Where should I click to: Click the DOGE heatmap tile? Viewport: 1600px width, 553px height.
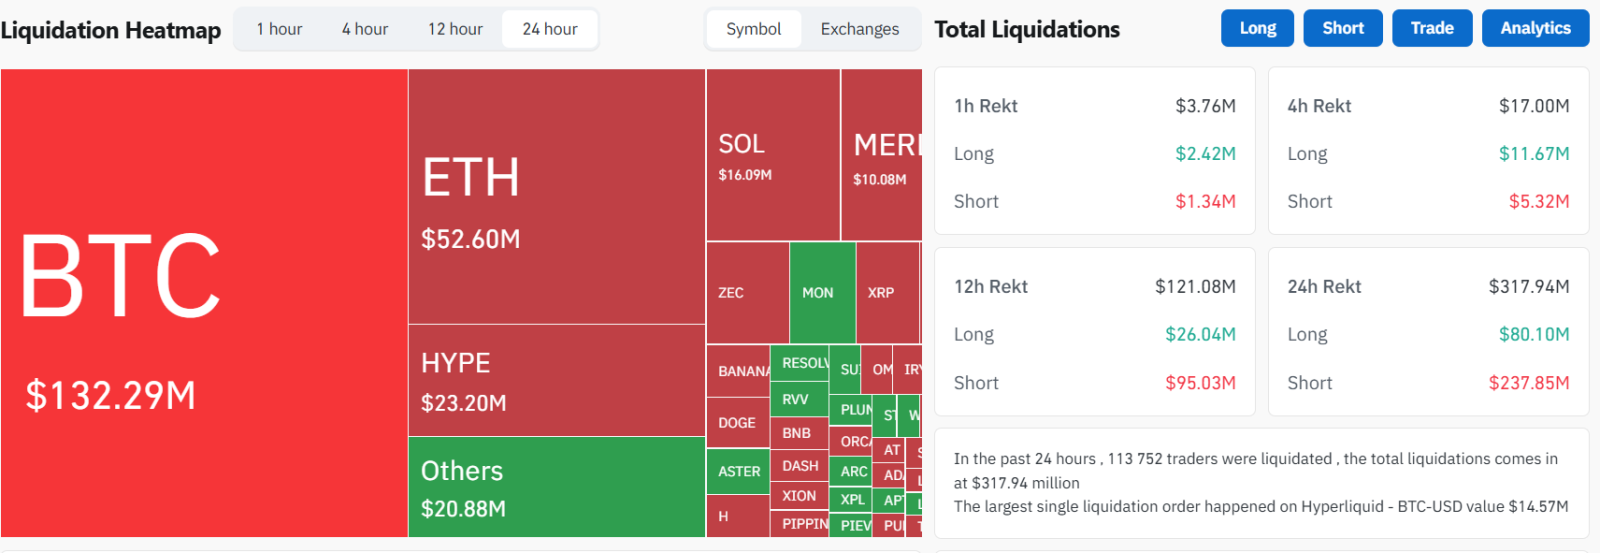pyautogui.click(x=737, y=423)
